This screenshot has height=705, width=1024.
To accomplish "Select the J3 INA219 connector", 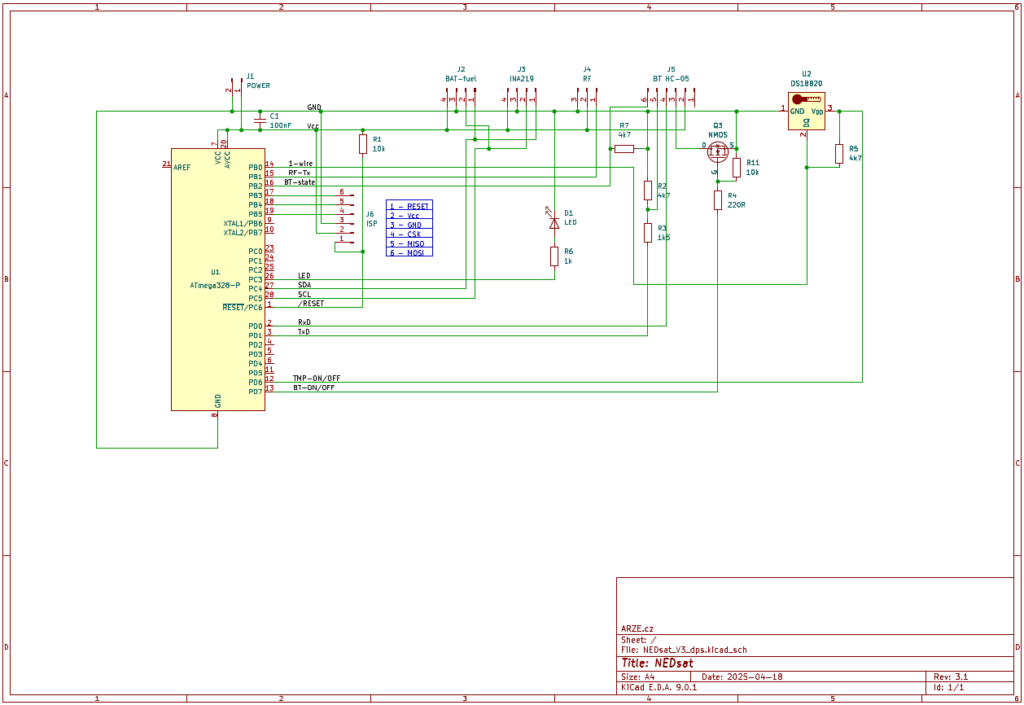I will [520, 97].
